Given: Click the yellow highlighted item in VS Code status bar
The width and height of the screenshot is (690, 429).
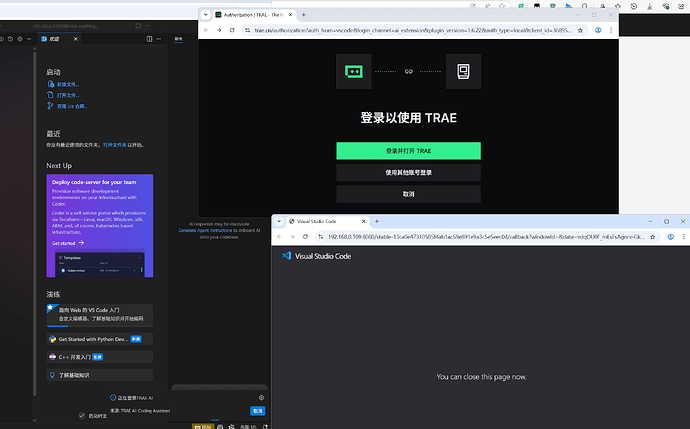Looking at the screenshot, I should pos(203,426).
